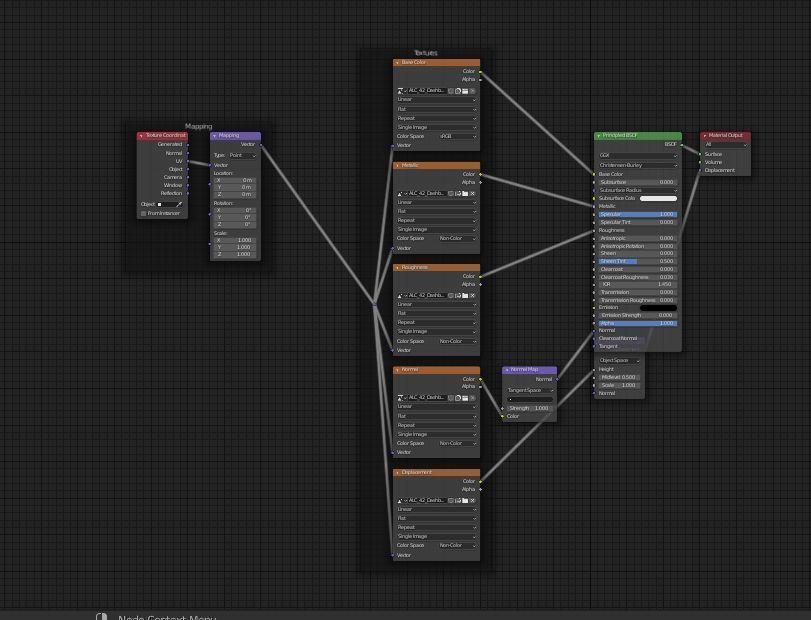Viewport: 811px width, 620px height.
Task: Expand the Material Output node header triangle
Action: point(704,135)
